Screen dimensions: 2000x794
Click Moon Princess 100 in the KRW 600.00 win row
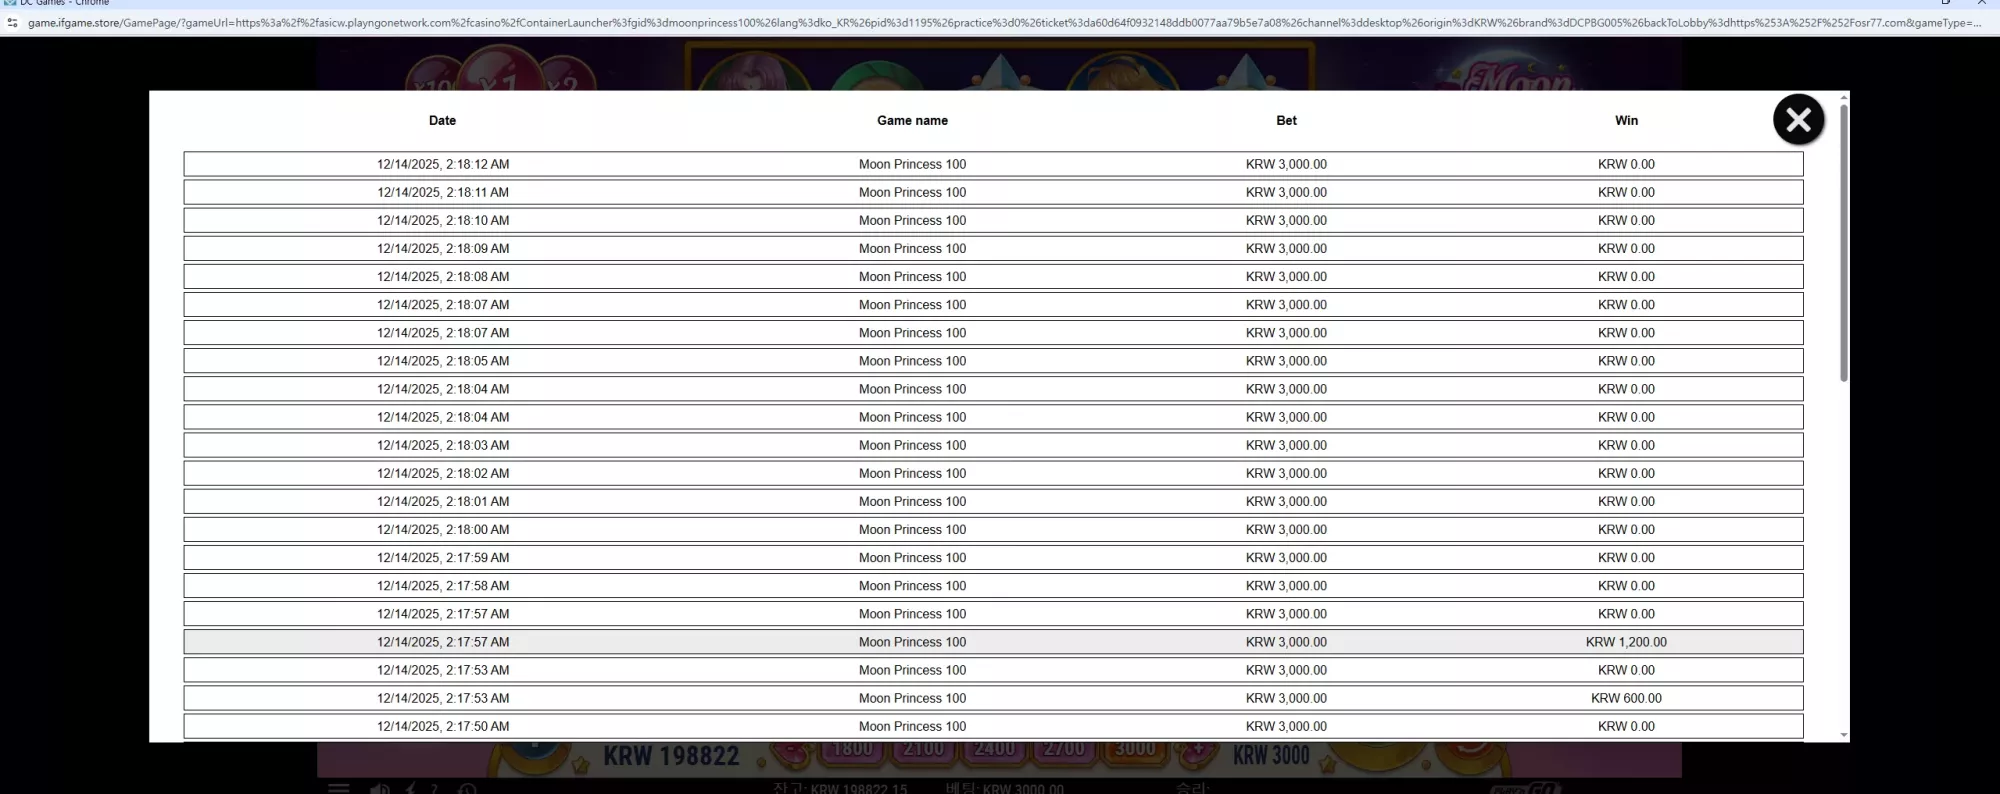pyautogui.click(x=912, y=699)
